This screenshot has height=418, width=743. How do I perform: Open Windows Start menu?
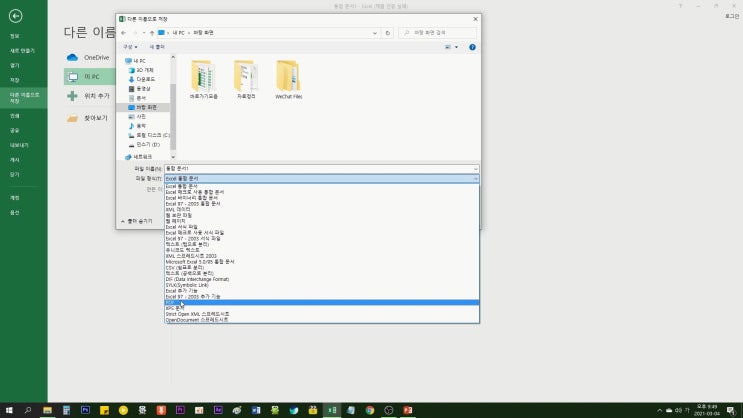[x=9, y=410]
